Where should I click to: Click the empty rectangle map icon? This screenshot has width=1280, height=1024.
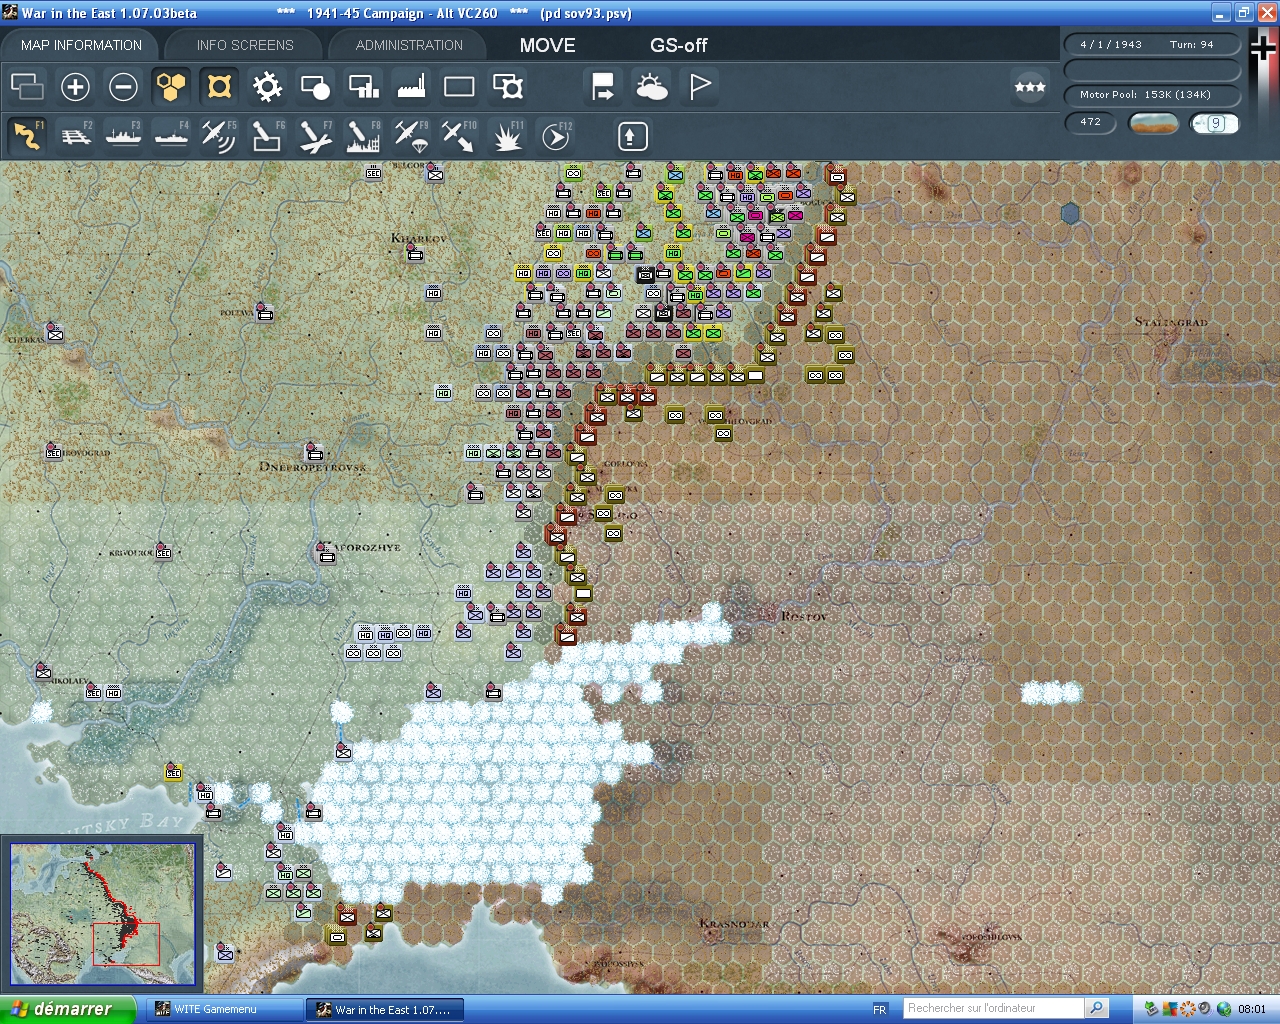pos(459,87)
